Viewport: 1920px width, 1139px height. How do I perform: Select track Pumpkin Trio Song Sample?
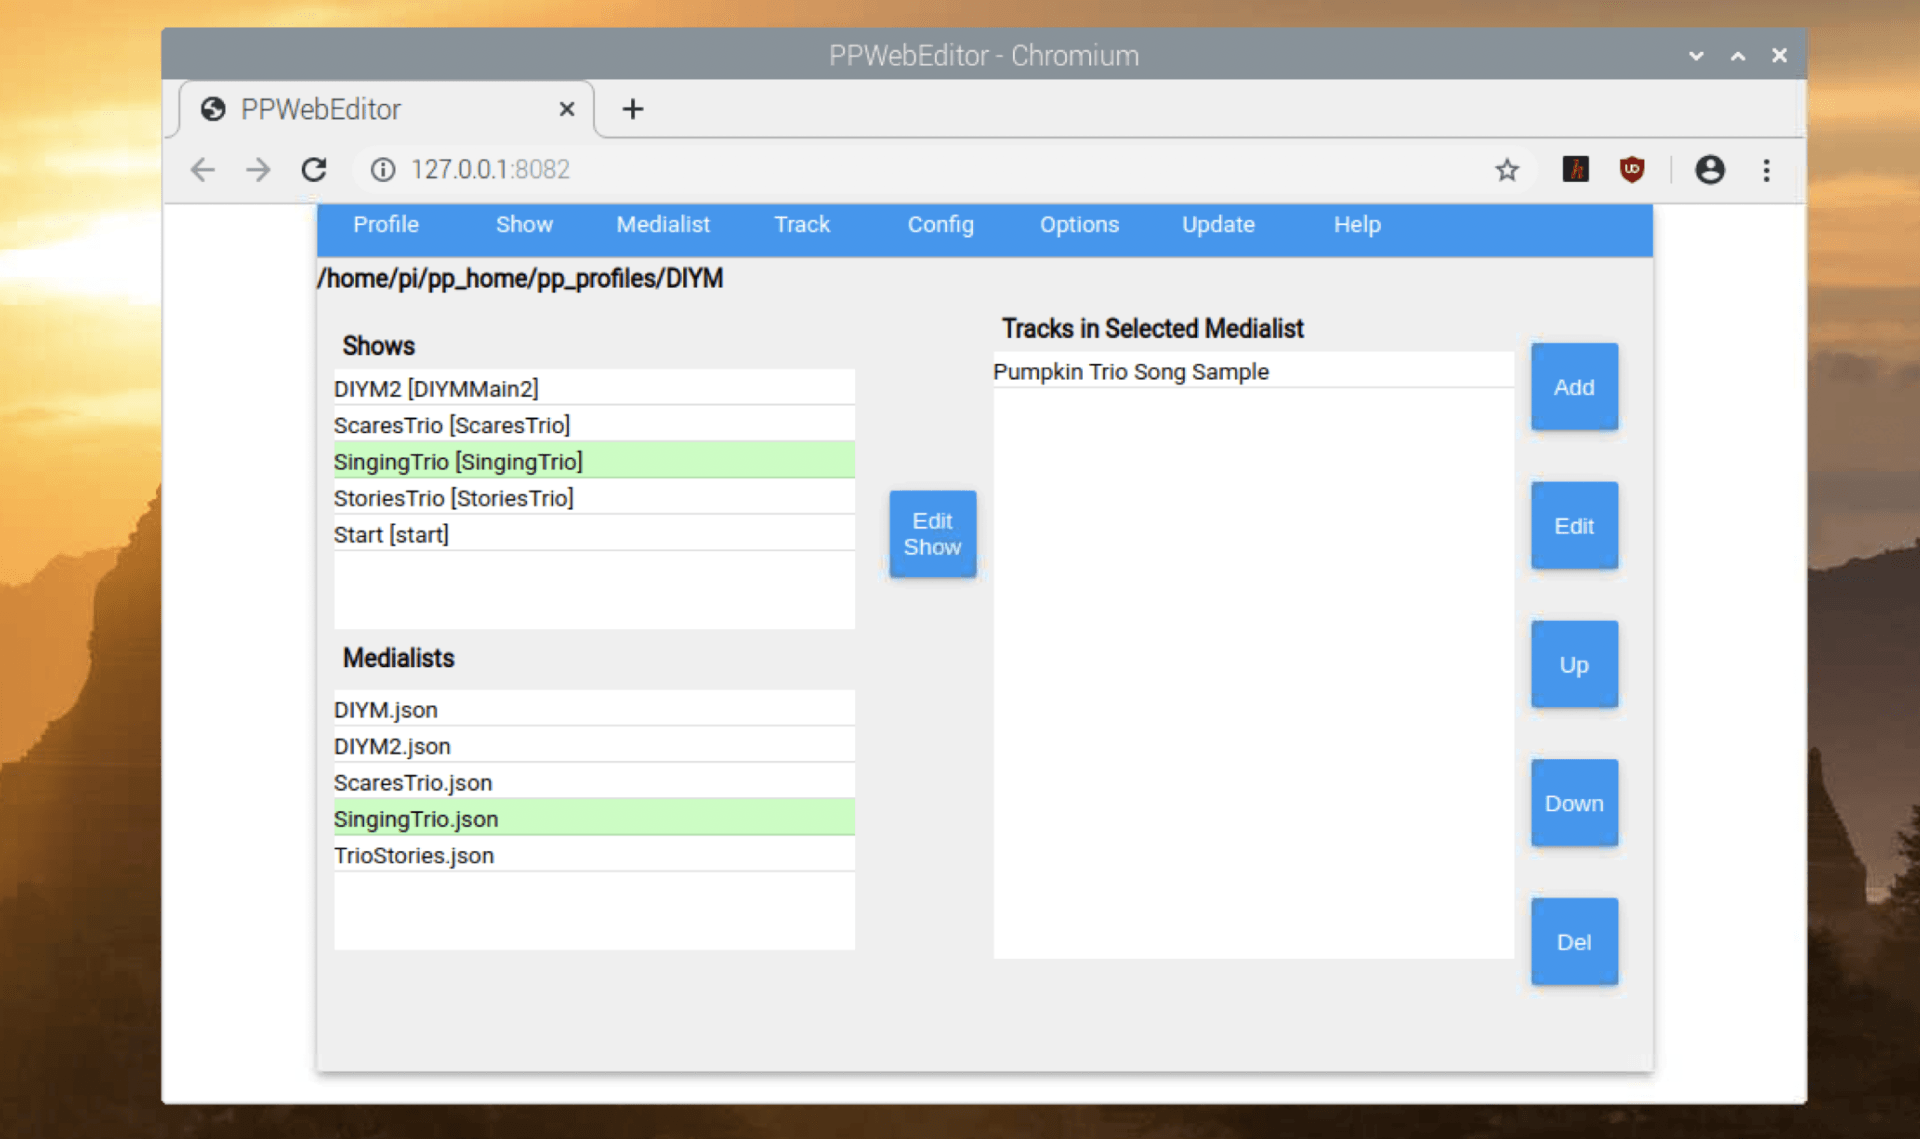click(1253, 371)
